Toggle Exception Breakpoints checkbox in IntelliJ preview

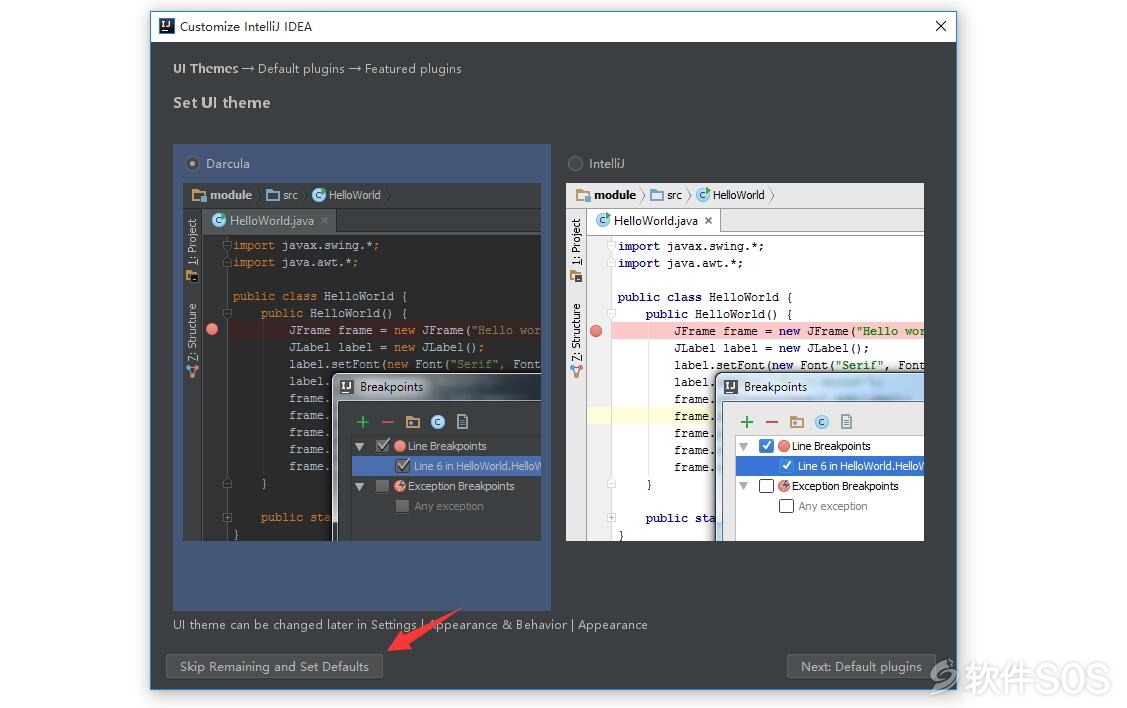click(766, 486)
